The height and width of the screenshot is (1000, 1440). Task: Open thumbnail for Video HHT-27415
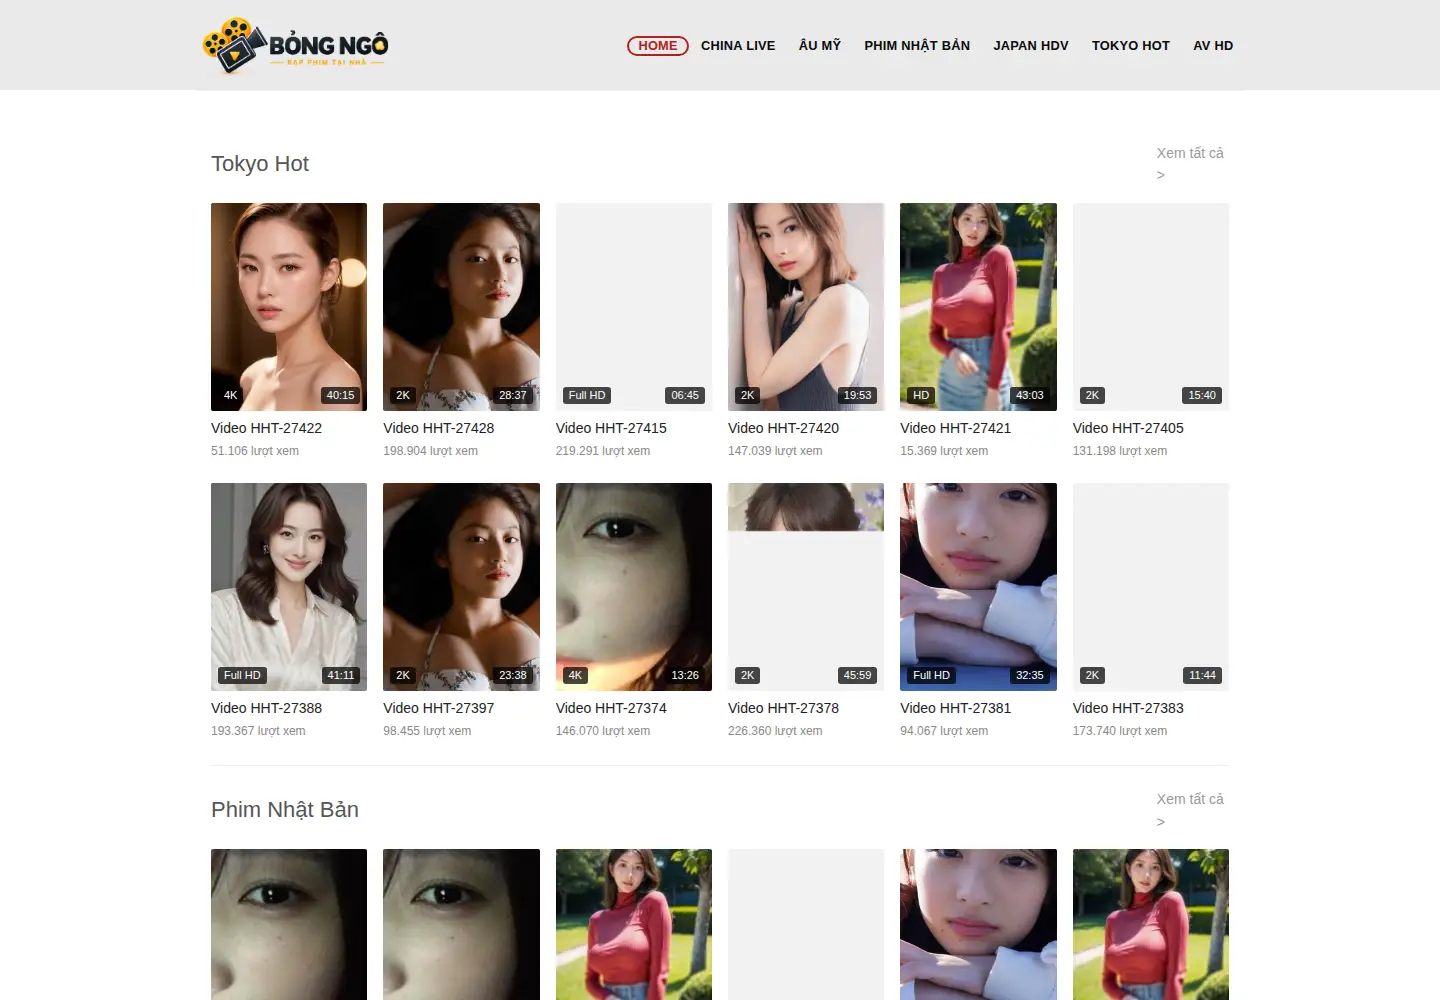point(634,307)
